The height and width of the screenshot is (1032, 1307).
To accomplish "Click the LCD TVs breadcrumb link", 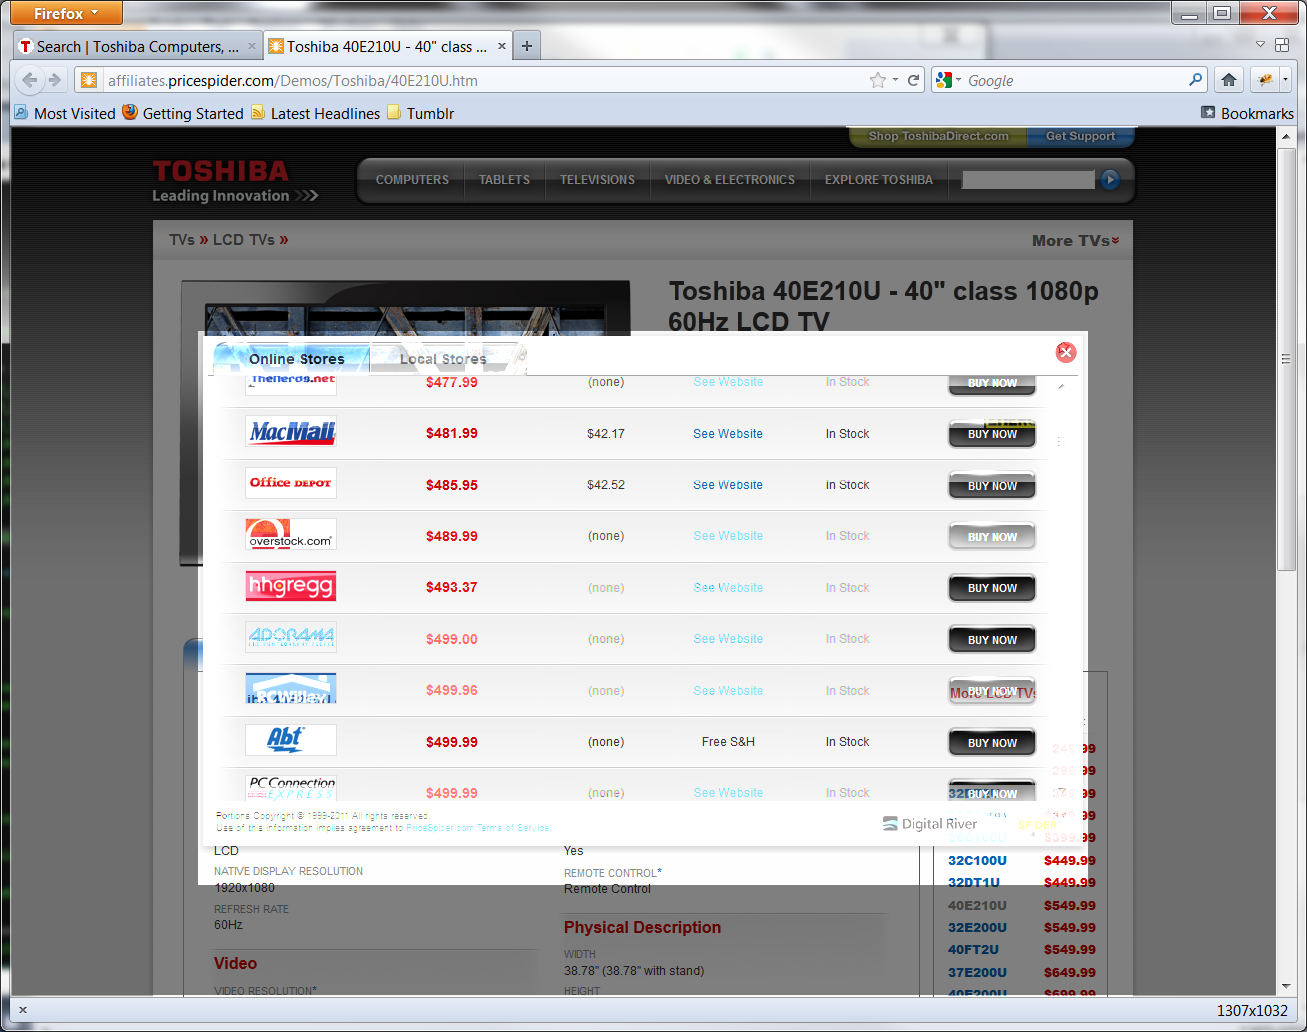I will click(x=244, y=240).
